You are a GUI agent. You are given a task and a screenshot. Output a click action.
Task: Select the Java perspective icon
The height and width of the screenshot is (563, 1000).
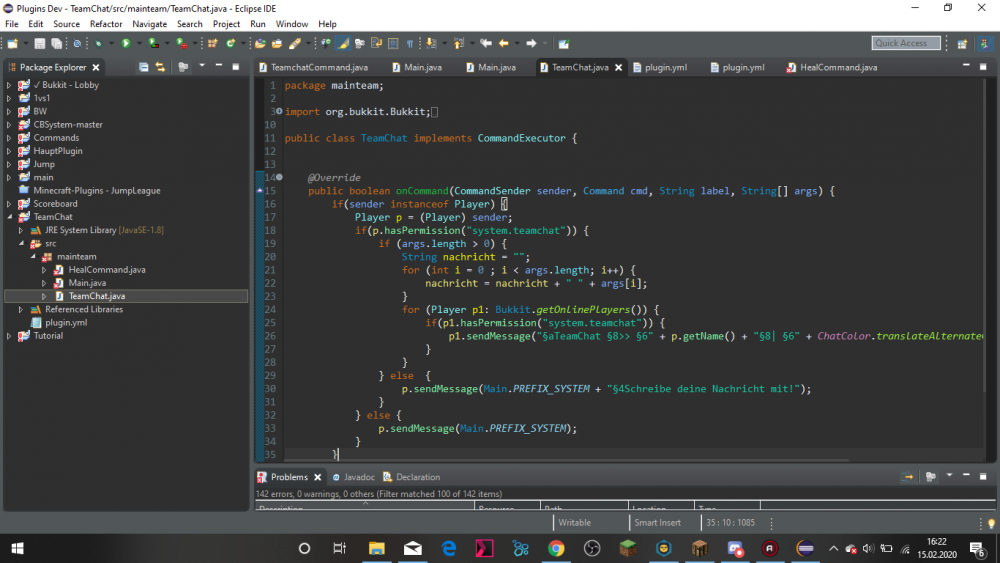pyautogui.click(x=985, y=43)
